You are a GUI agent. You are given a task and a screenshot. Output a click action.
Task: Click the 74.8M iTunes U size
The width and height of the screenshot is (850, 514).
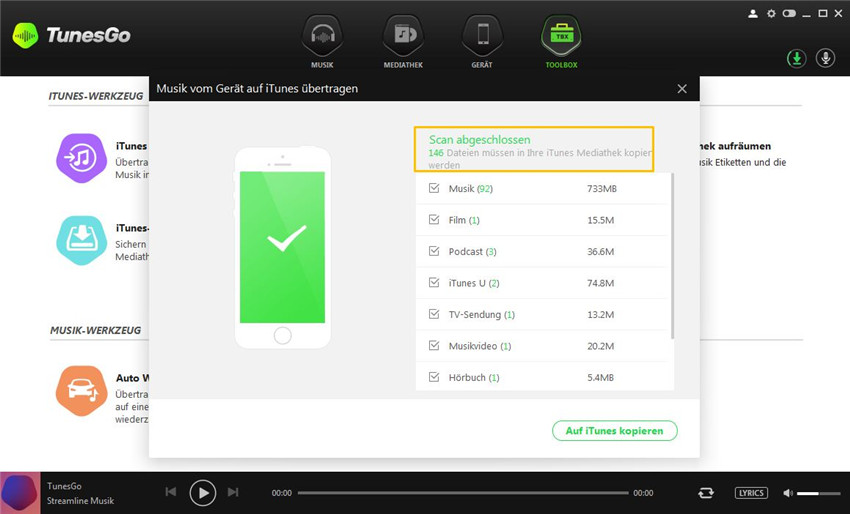600,283
